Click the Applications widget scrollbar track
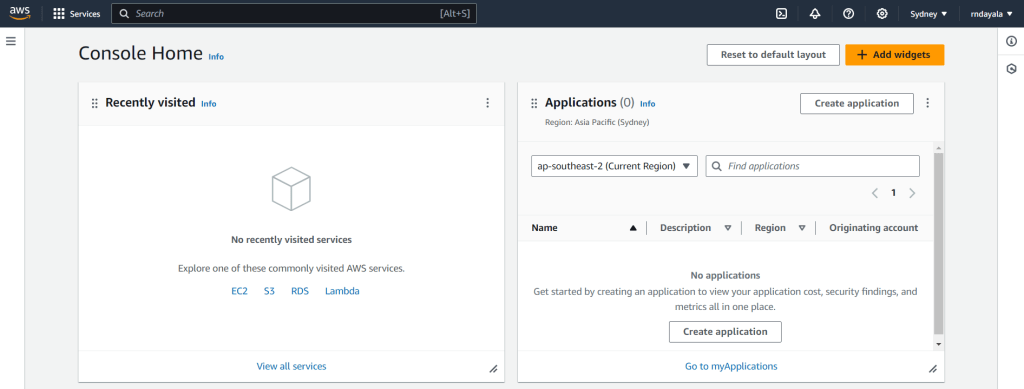Screen dimensions: 1024x389 (938, 245)
